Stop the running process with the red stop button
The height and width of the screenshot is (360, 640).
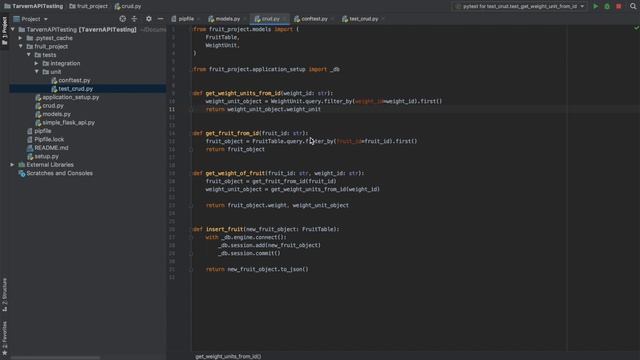(x=619, y=6)
